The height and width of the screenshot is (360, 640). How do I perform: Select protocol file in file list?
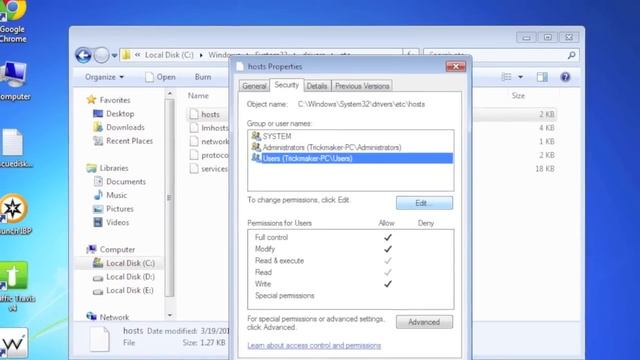209,155
